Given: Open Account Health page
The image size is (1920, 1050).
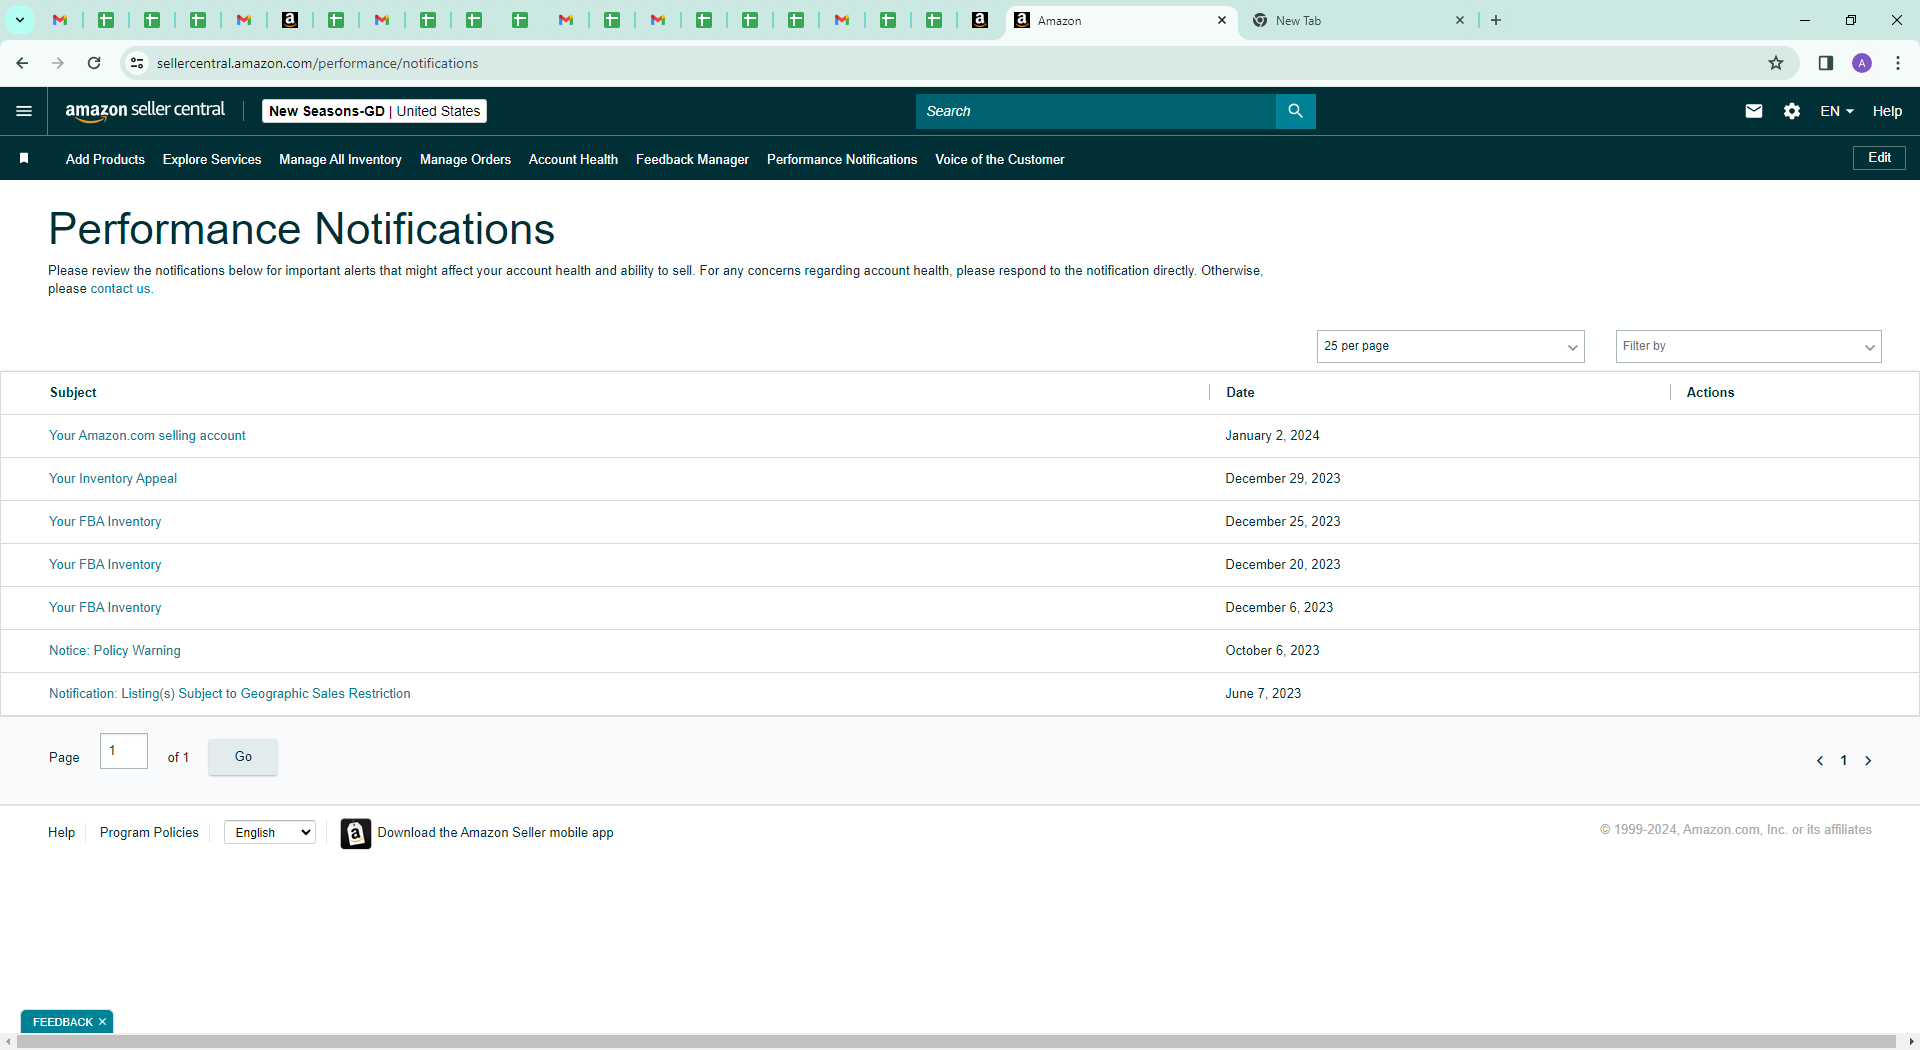Looking at the screenshot, I should coord(573,159).
